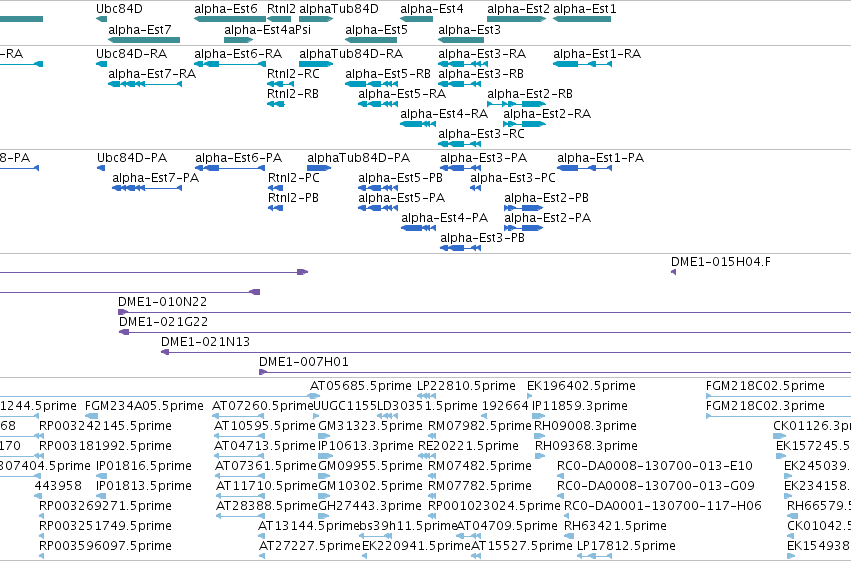Open transcript Ubc84D-RA
851x561 pixels.
[x=131, y=54]
